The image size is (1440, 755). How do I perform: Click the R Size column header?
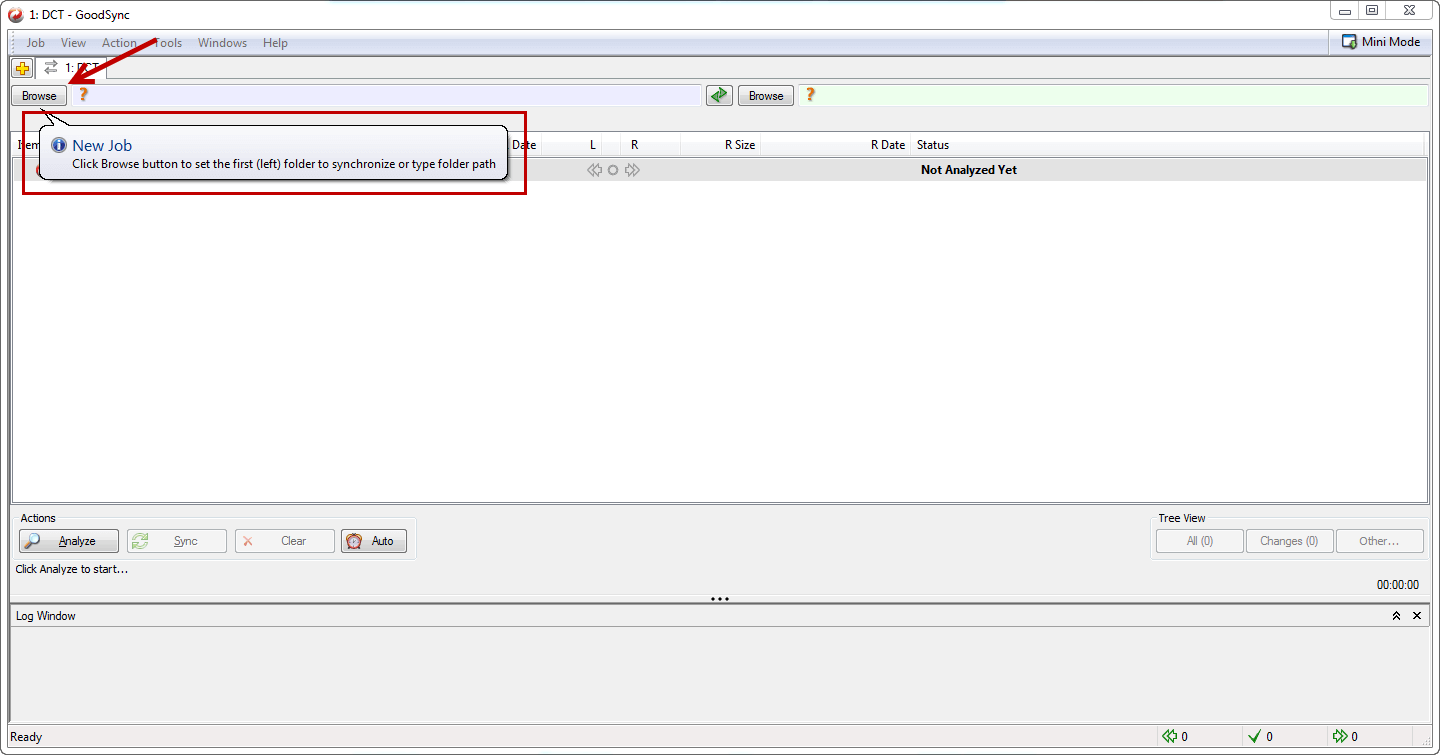[721, 145]
